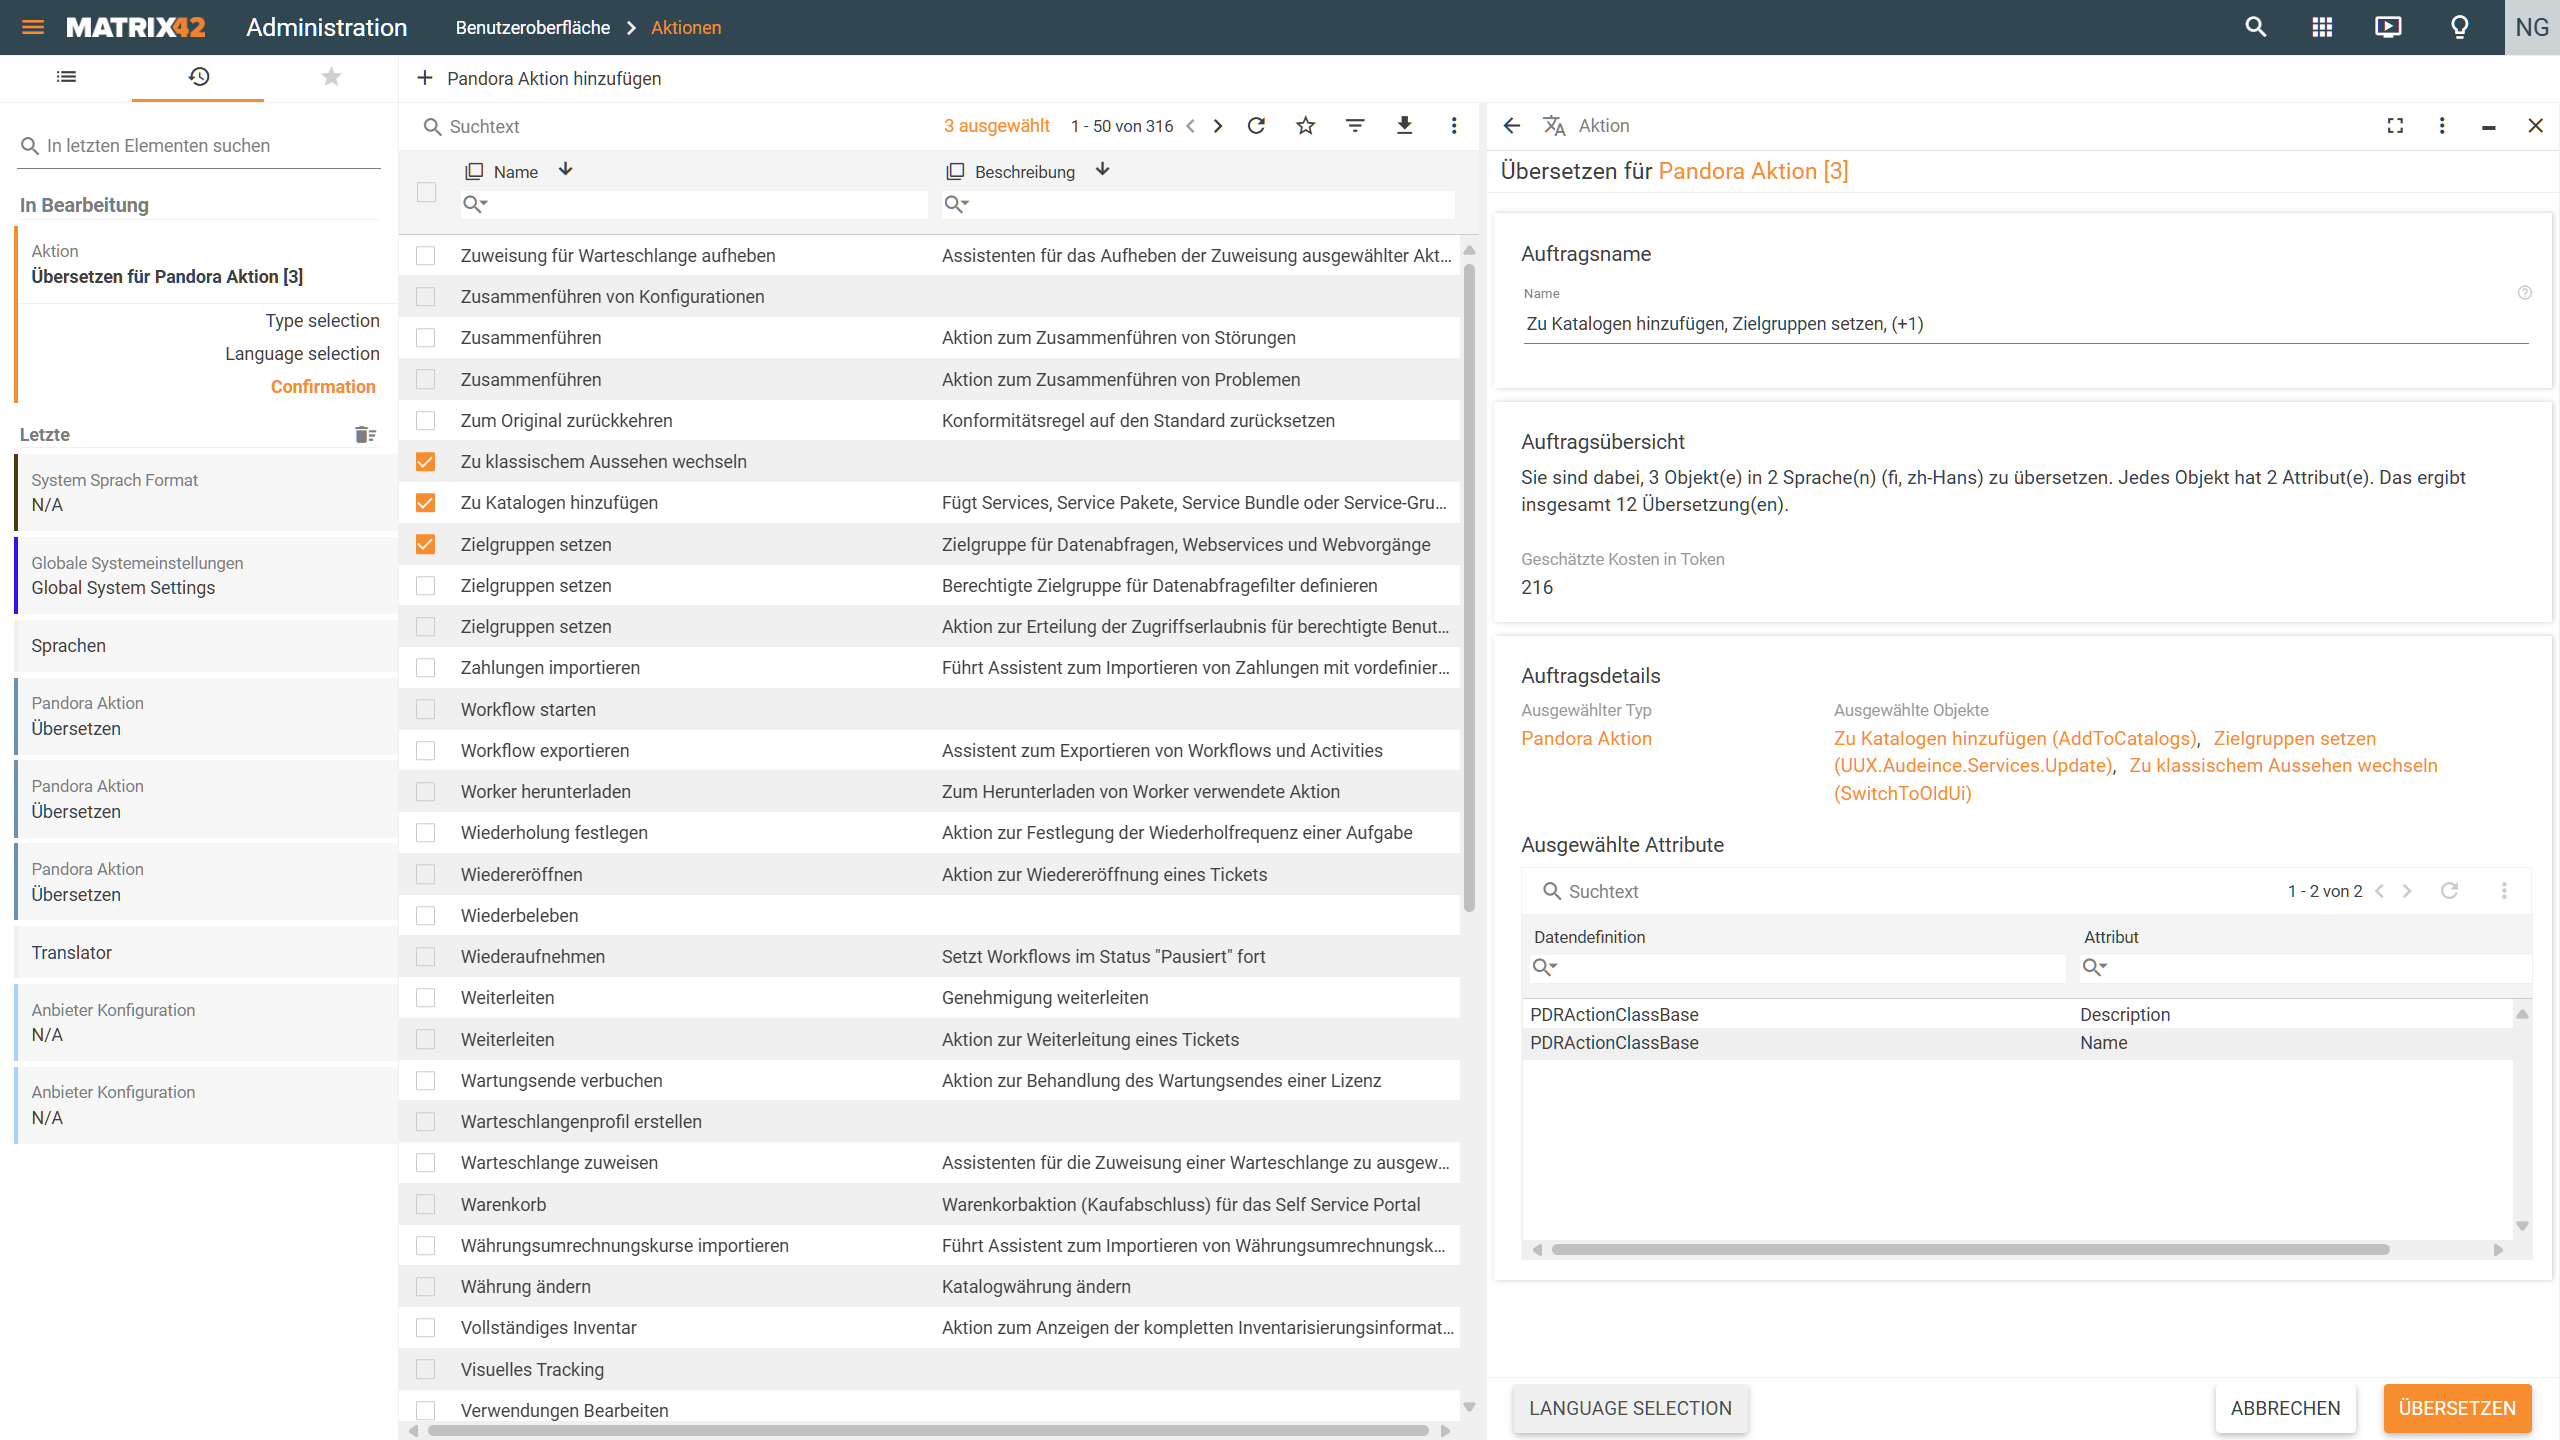Screen dimensions: 2560x1440
Task: Uncheck Zu klassischem Aussehen wechseln
Action: pyautogui.click(x=426, y=462)
